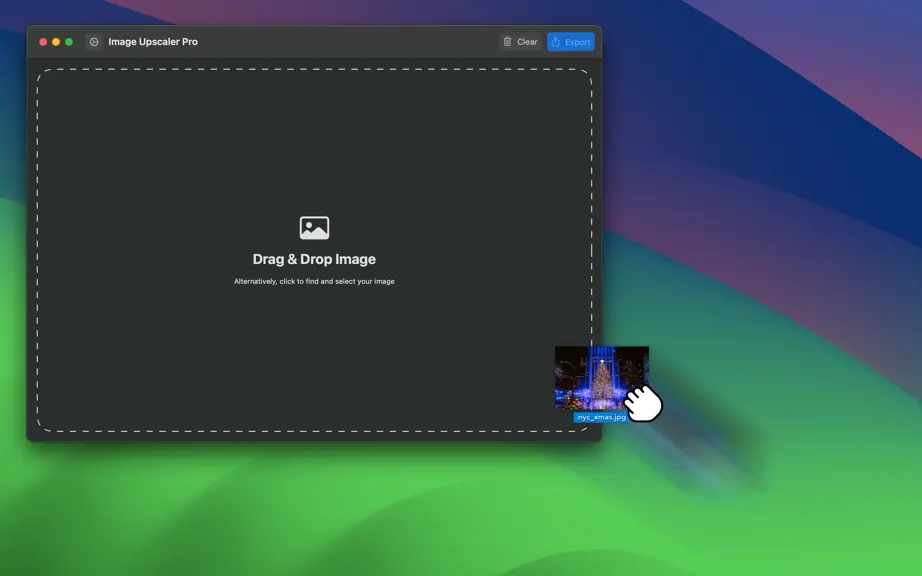Click the Christmas tree in the dragged photo
This screenshot has height=576, width=922.
coord(601,380)
